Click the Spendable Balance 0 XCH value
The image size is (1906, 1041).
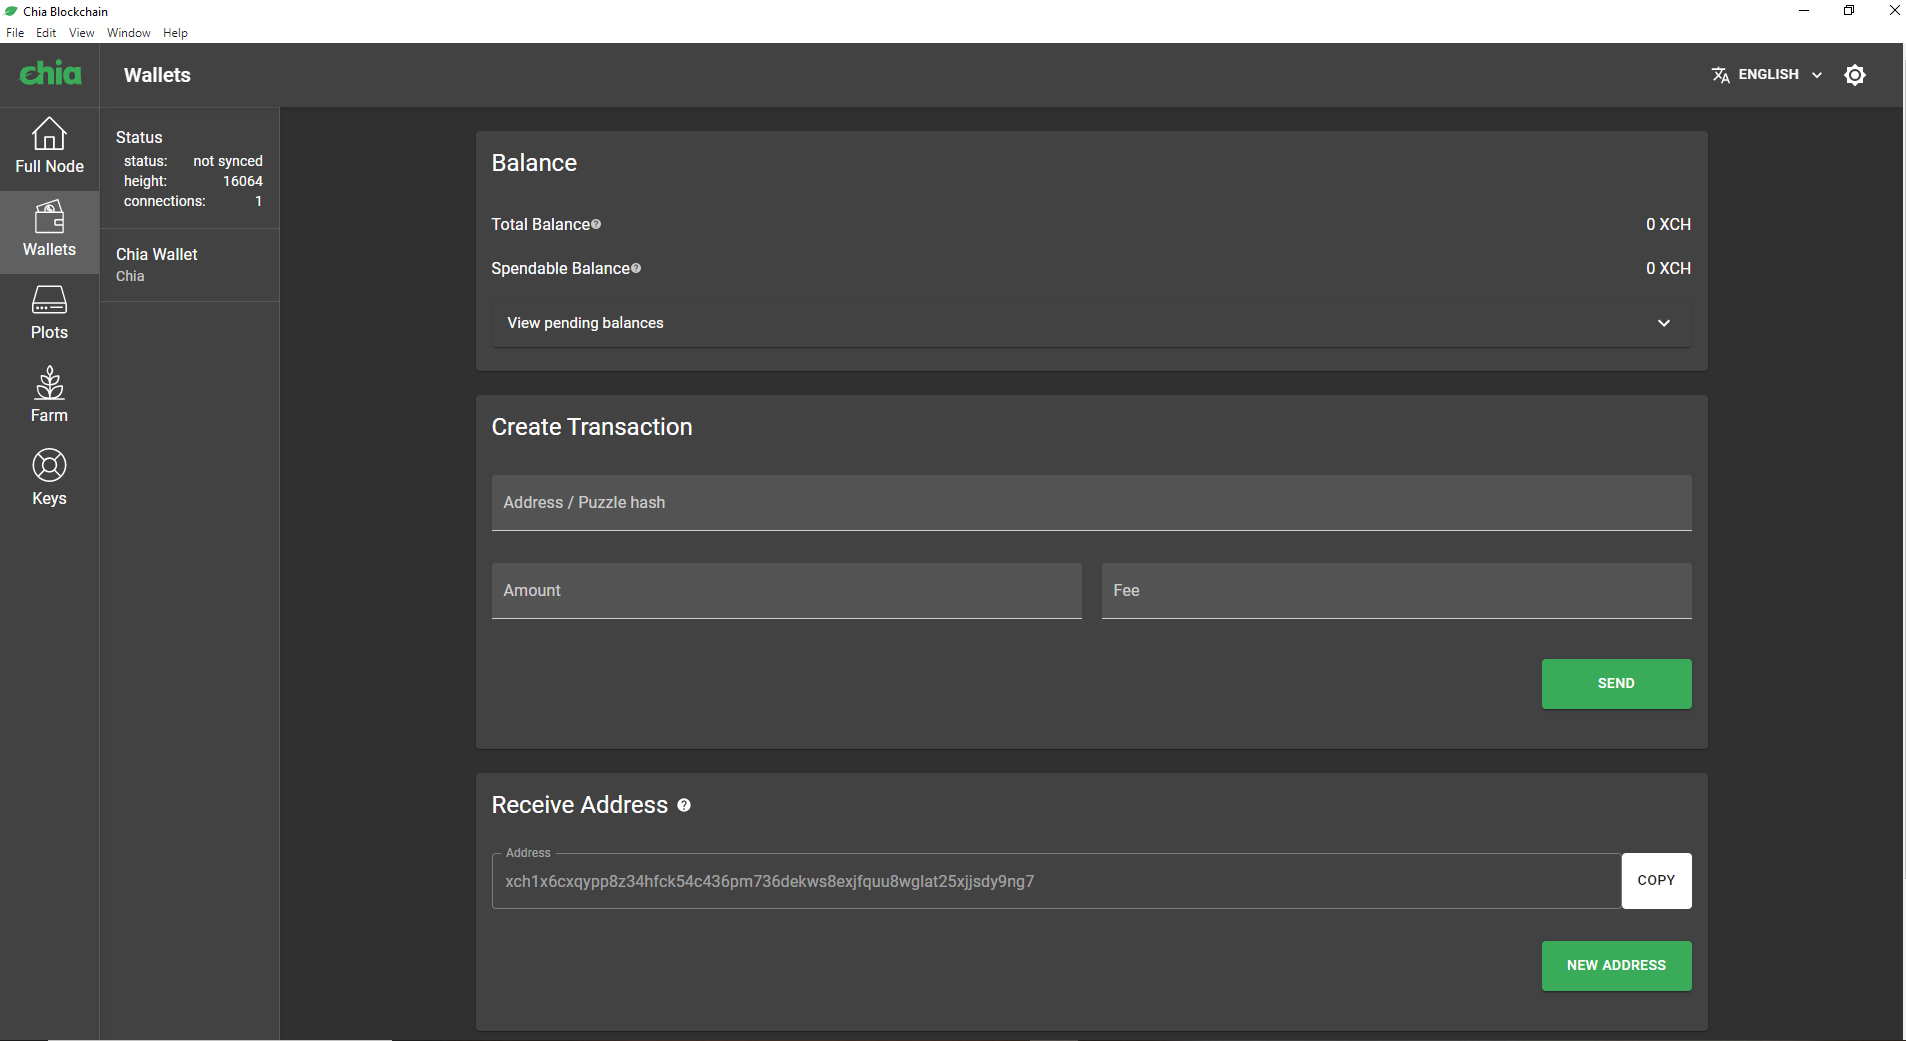click(x=1668, y=268)
